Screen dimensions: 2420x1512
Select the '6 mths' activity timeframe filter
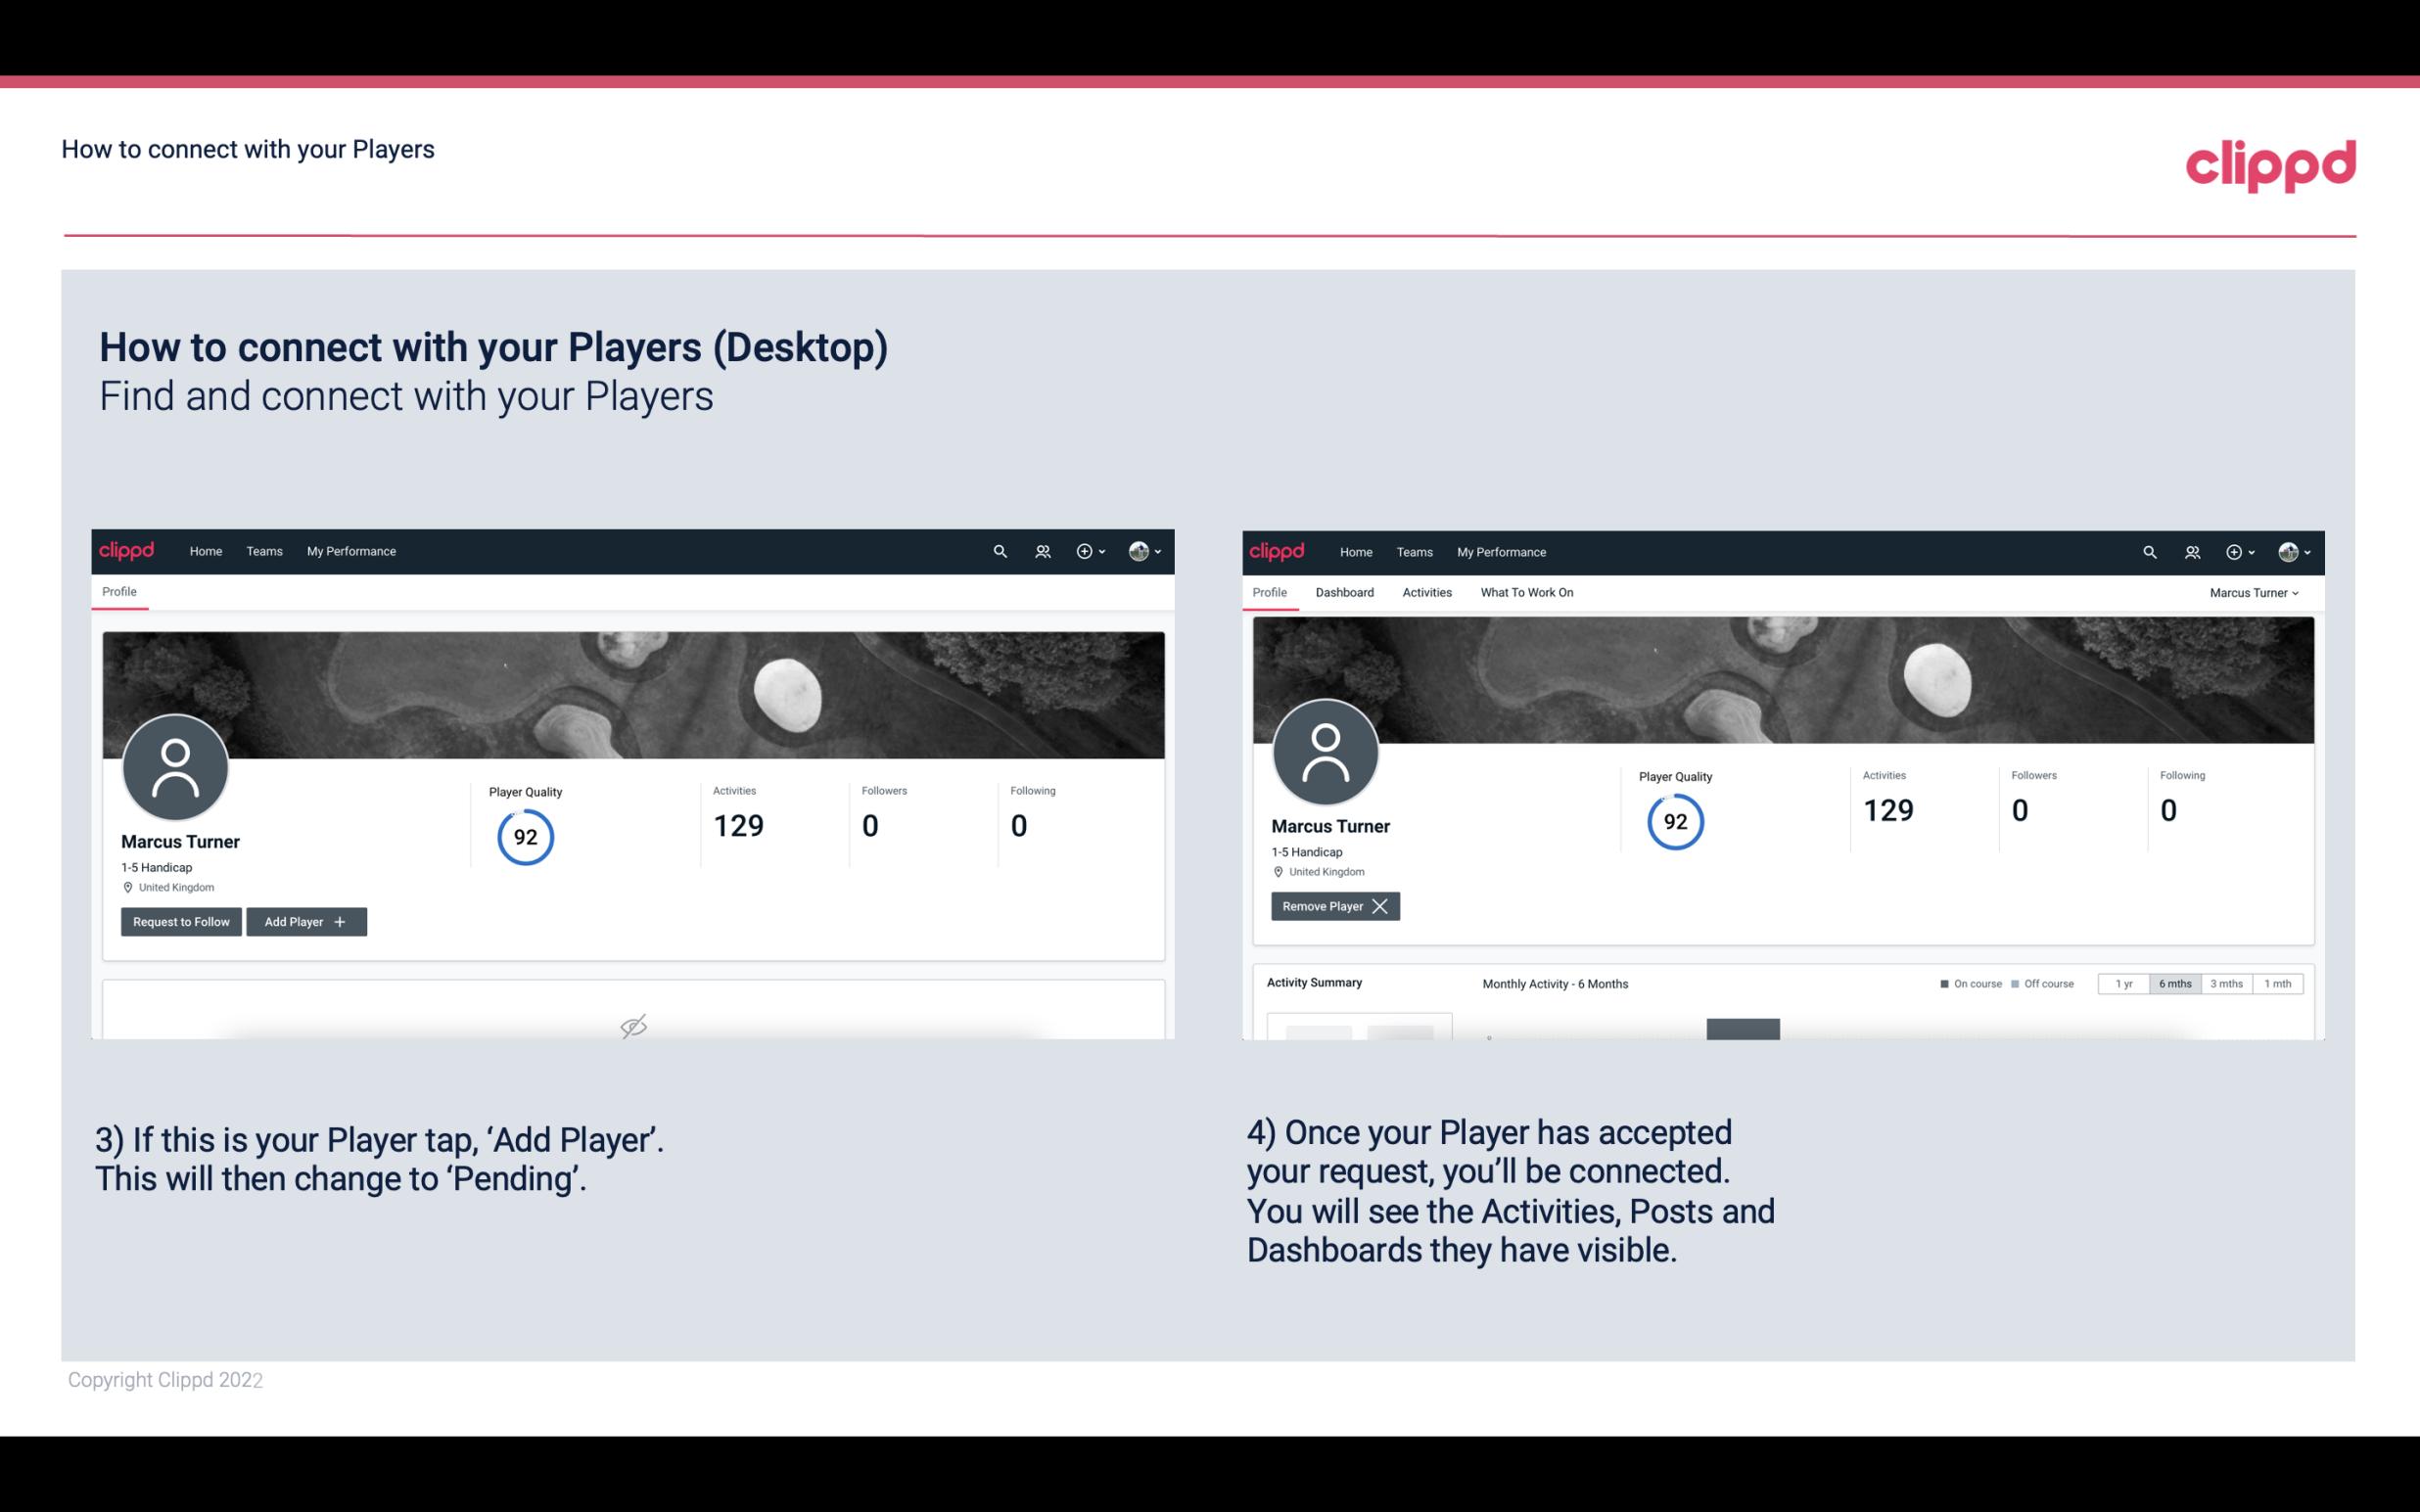(2172, 983)
